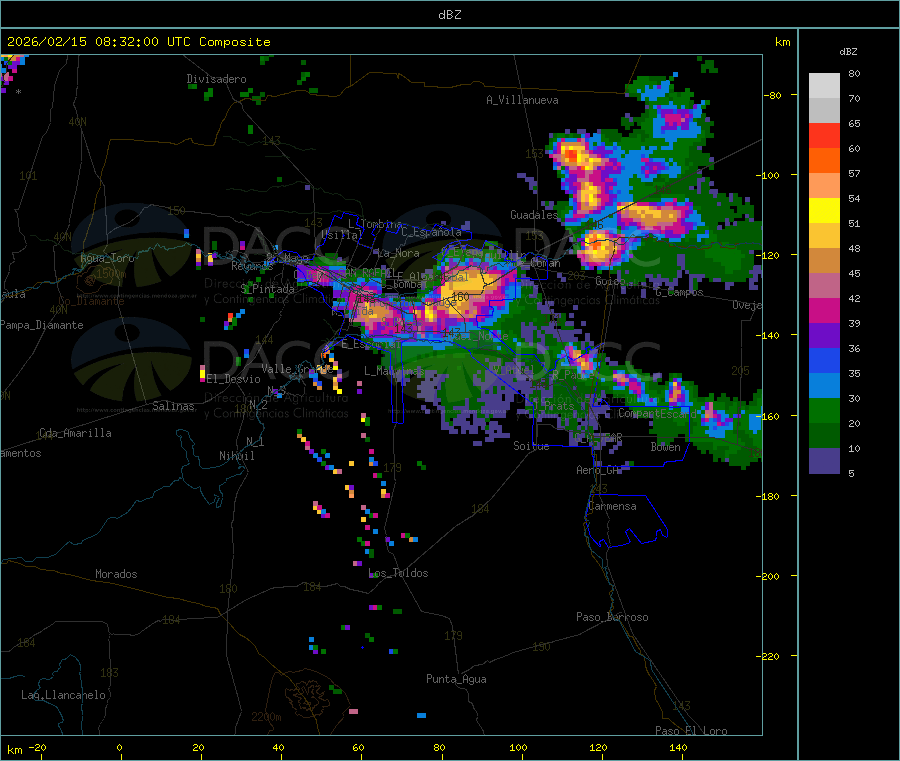Click the Carmensa label on the map
This screenshot has height=761, width=900.
click(612, 506)
